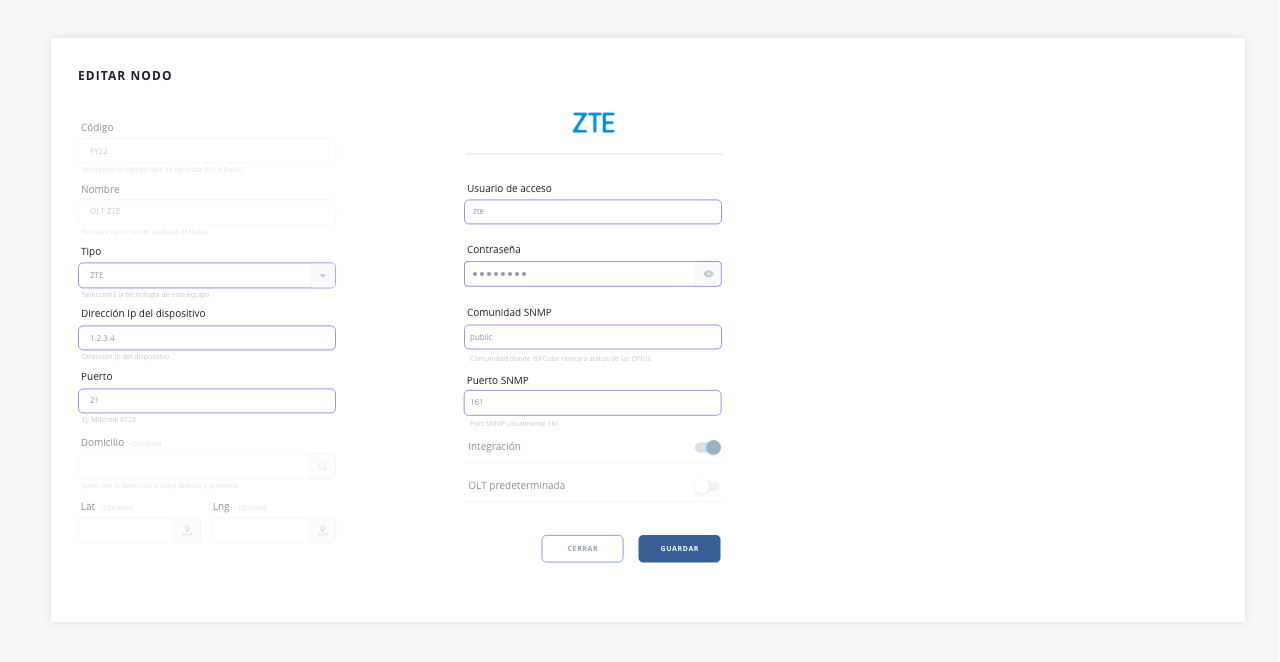Click the GUARDAR button

click(679, 549)
